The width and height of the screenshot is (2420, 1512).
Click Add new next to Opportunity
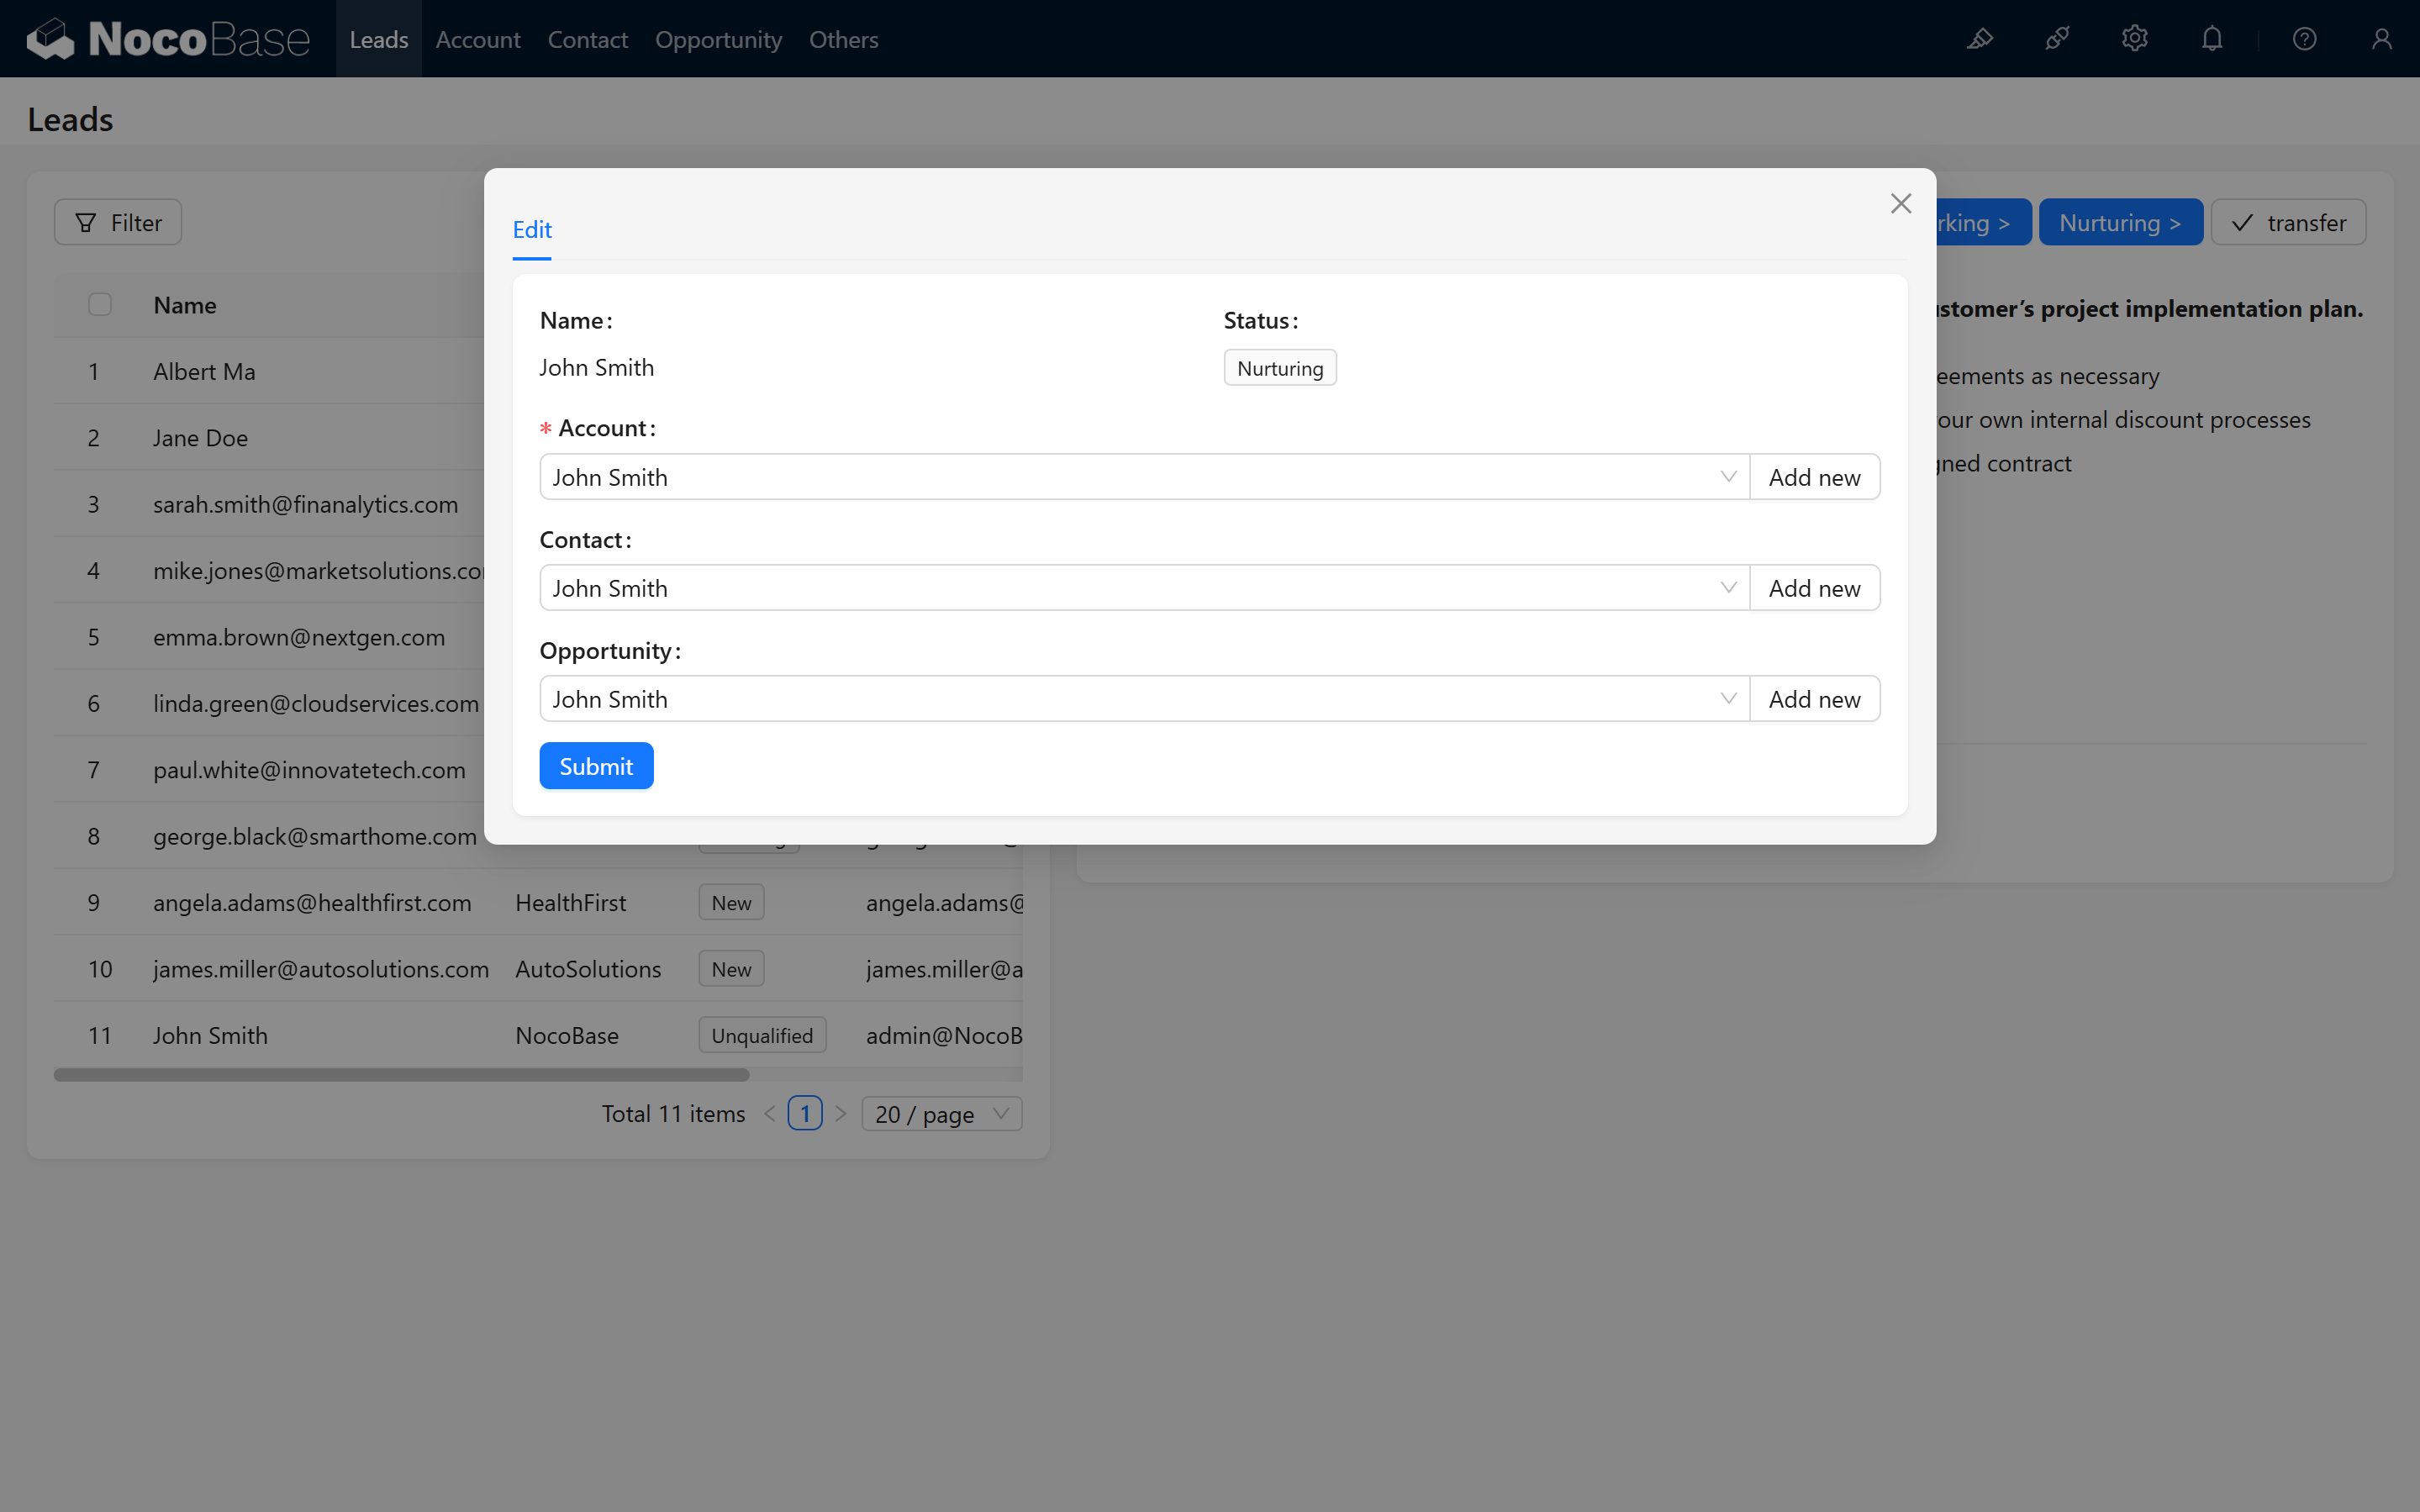click(x=1814, y=699)
